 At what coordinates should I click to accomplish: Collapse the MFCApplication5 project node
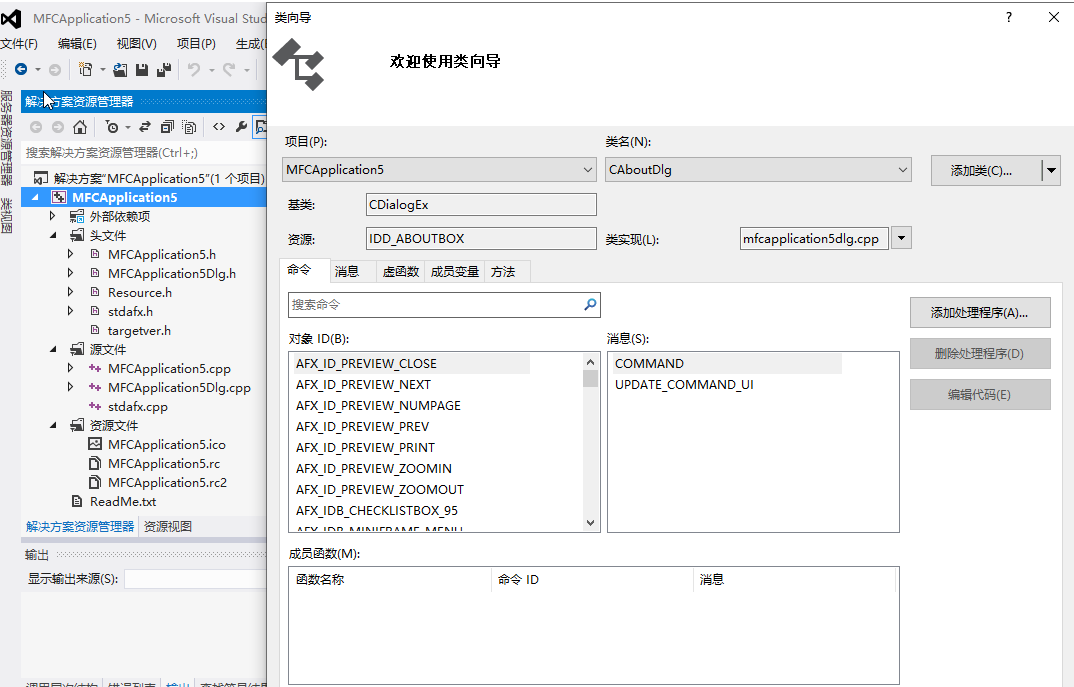[x=36, y=197]
